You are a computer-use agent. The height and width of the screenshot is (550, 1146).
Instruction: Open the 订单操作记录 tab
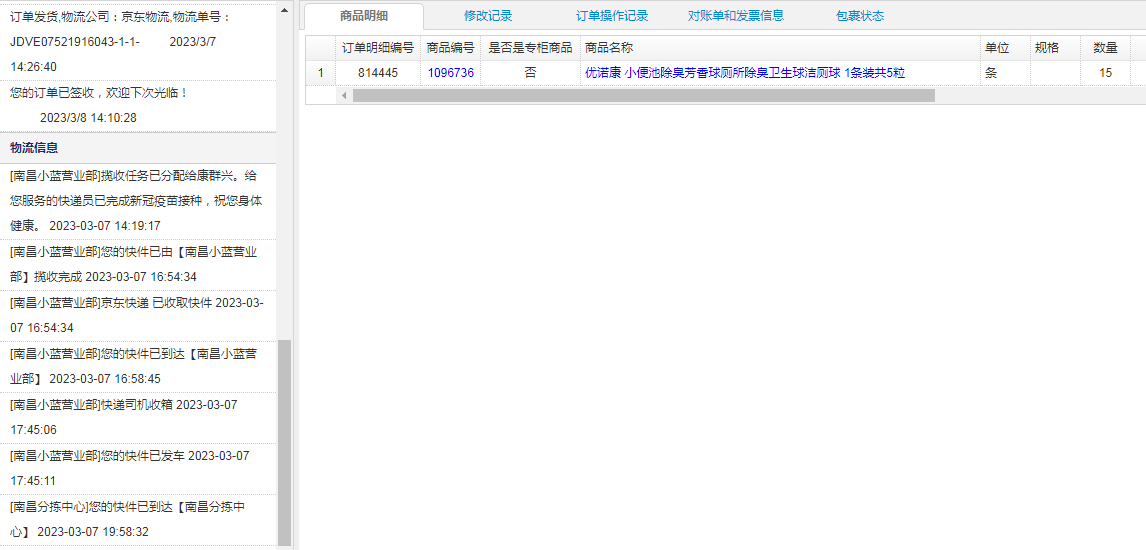612,16
